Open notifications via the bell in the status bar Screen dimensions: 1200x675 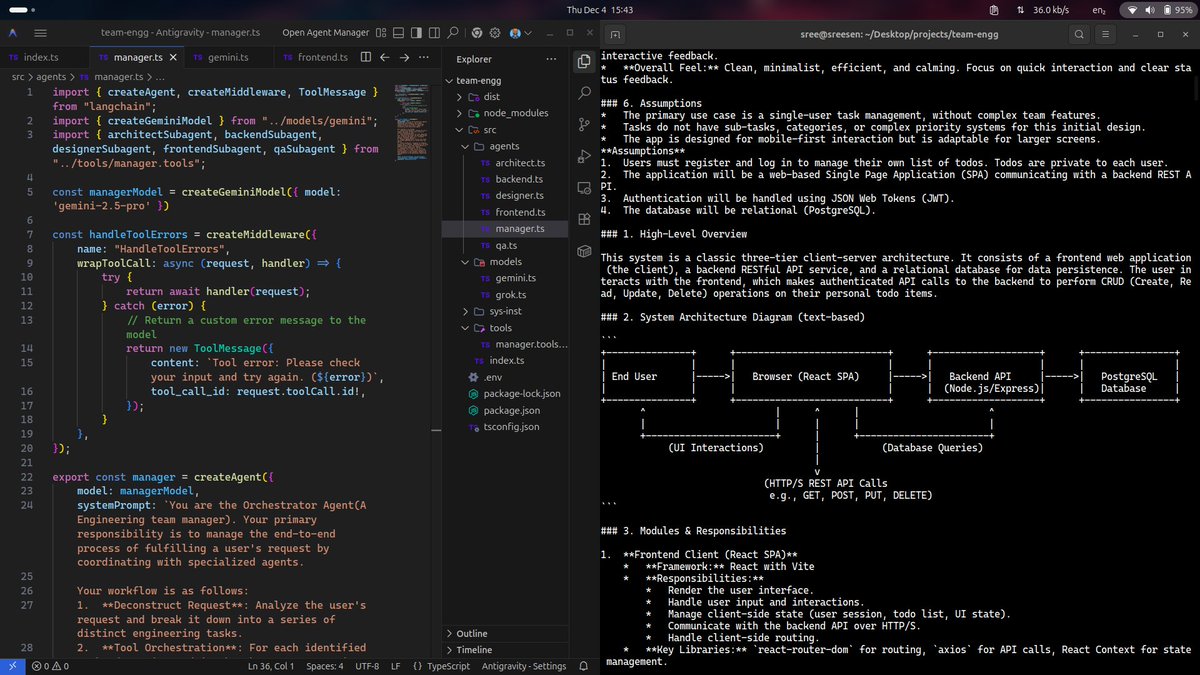[584, 664]
